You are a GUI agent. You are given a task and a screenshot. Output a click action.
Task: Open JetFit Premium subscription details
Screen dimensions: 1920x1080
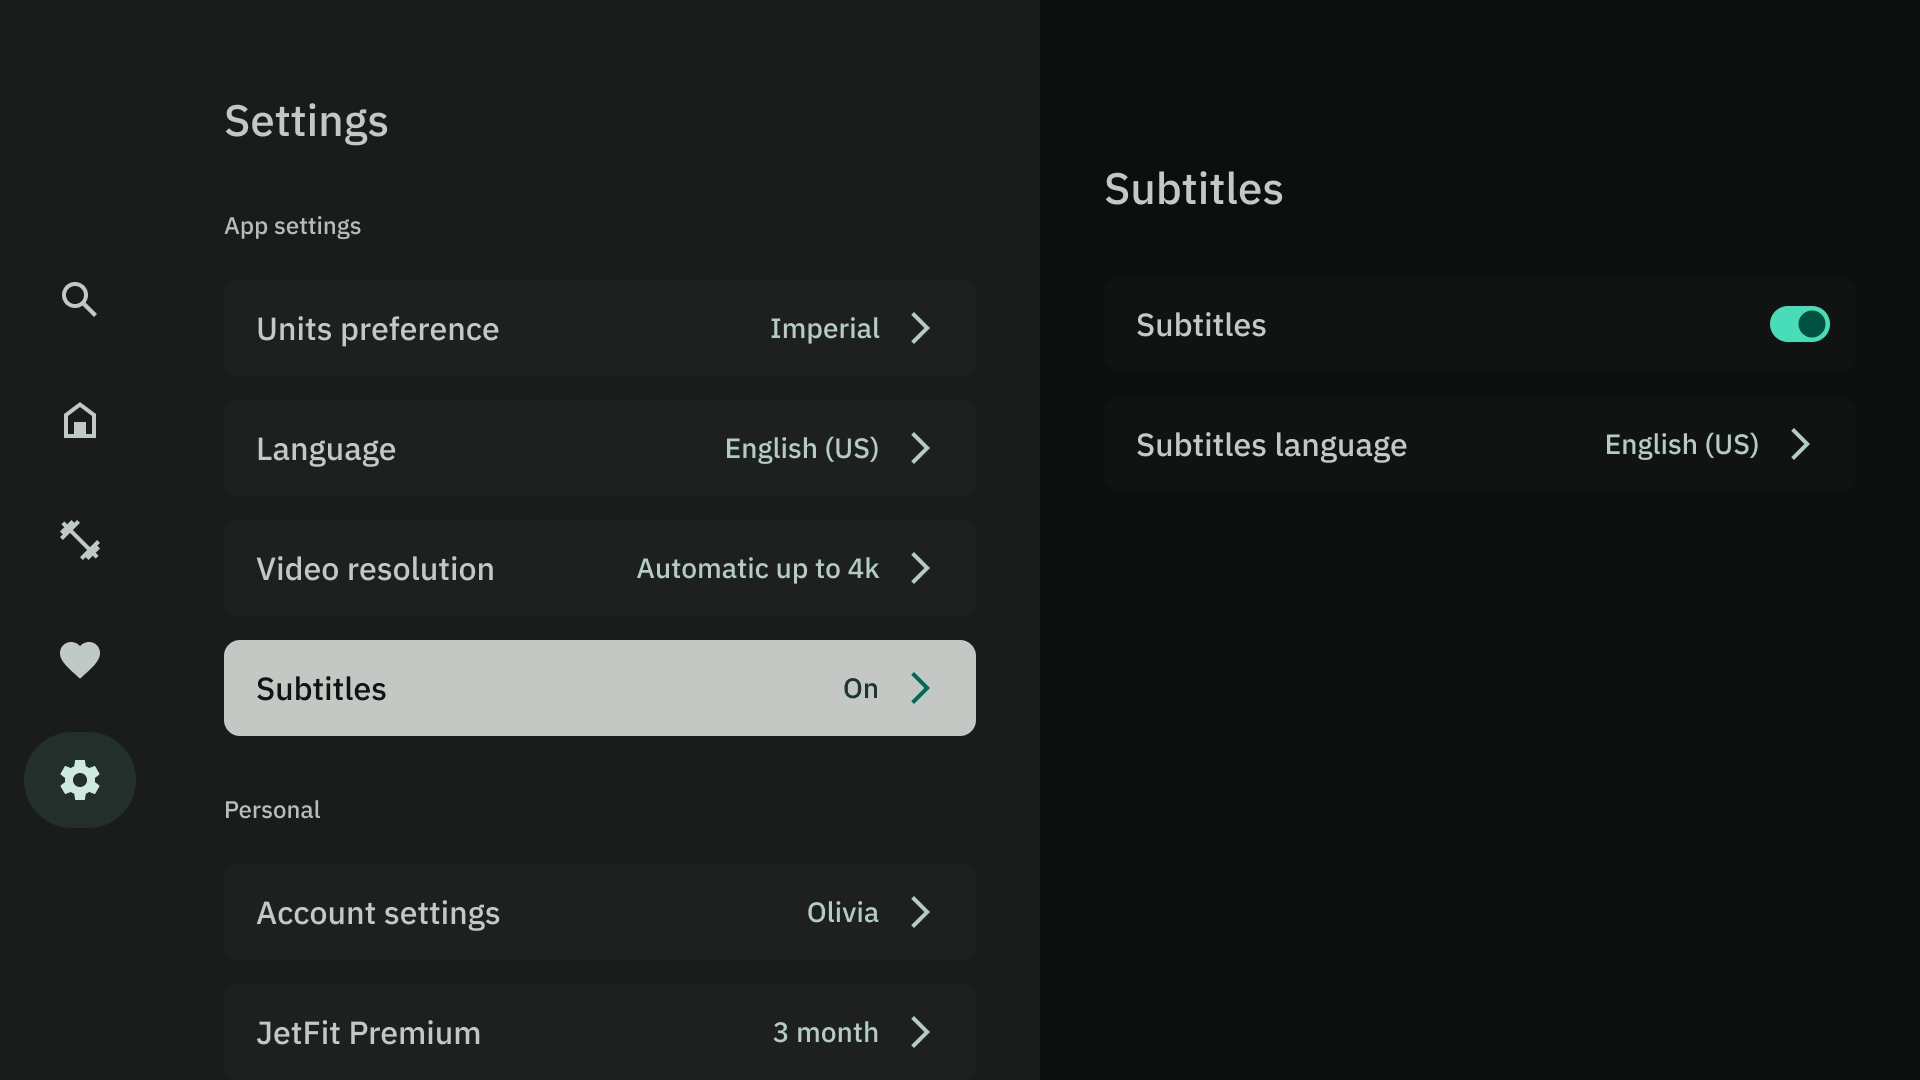(x=599, y=1031)
